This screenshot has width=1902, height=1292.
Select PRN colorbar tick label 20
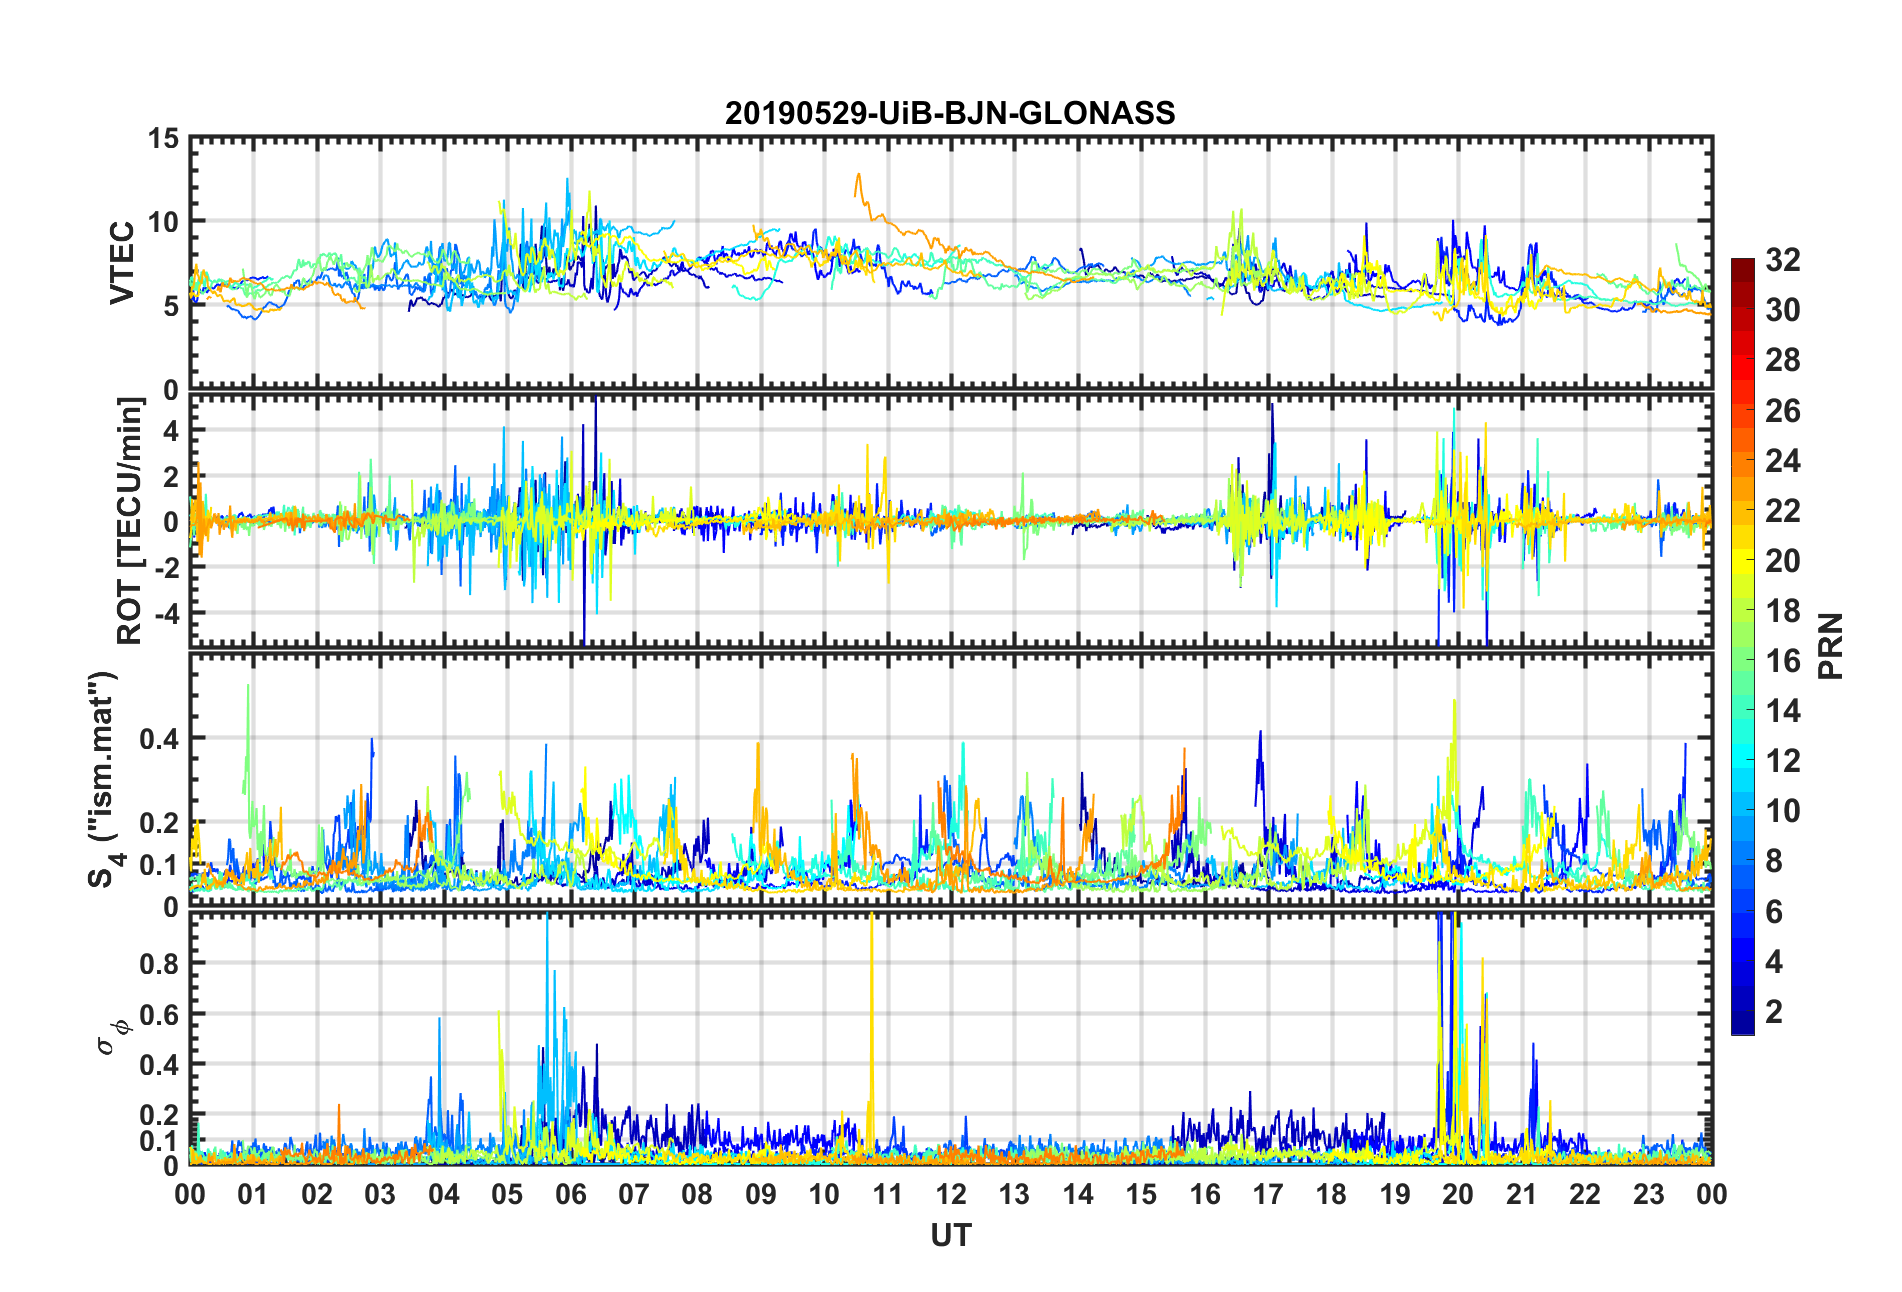click(1783, 560)
